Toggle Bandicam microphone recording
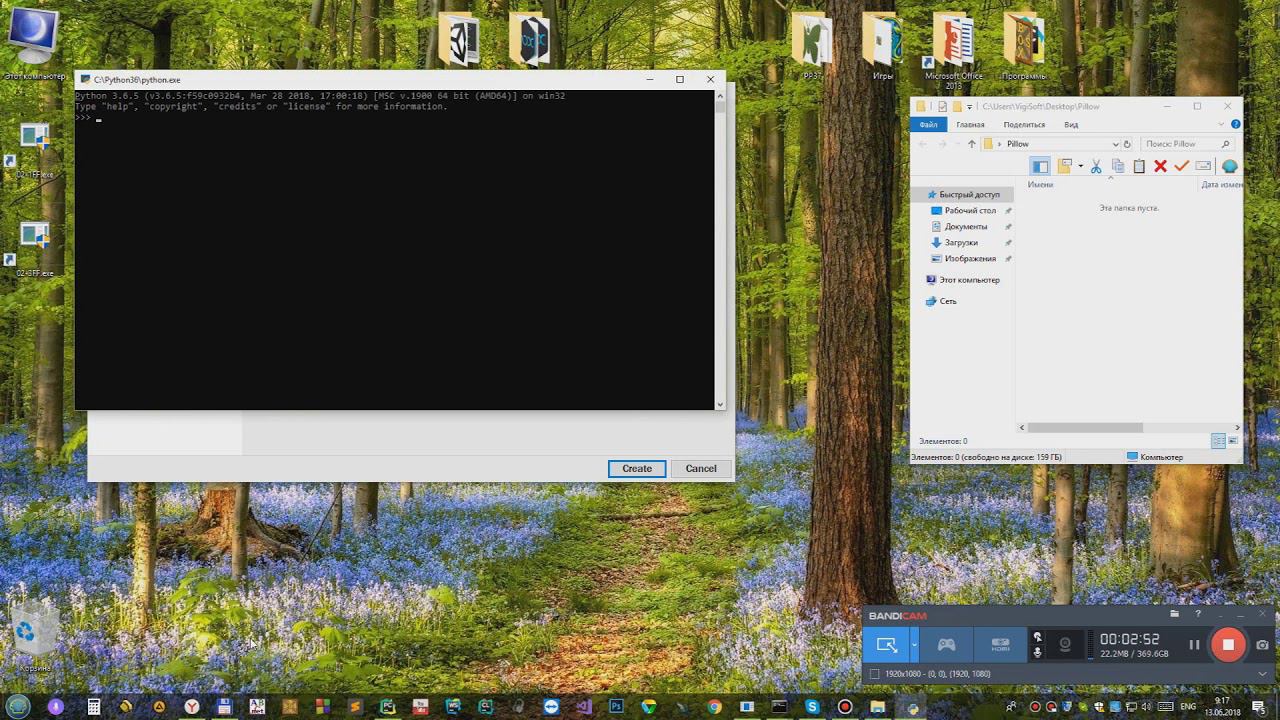Image resolution: width=1280 pixels, height=720 pixels. 1037,653
